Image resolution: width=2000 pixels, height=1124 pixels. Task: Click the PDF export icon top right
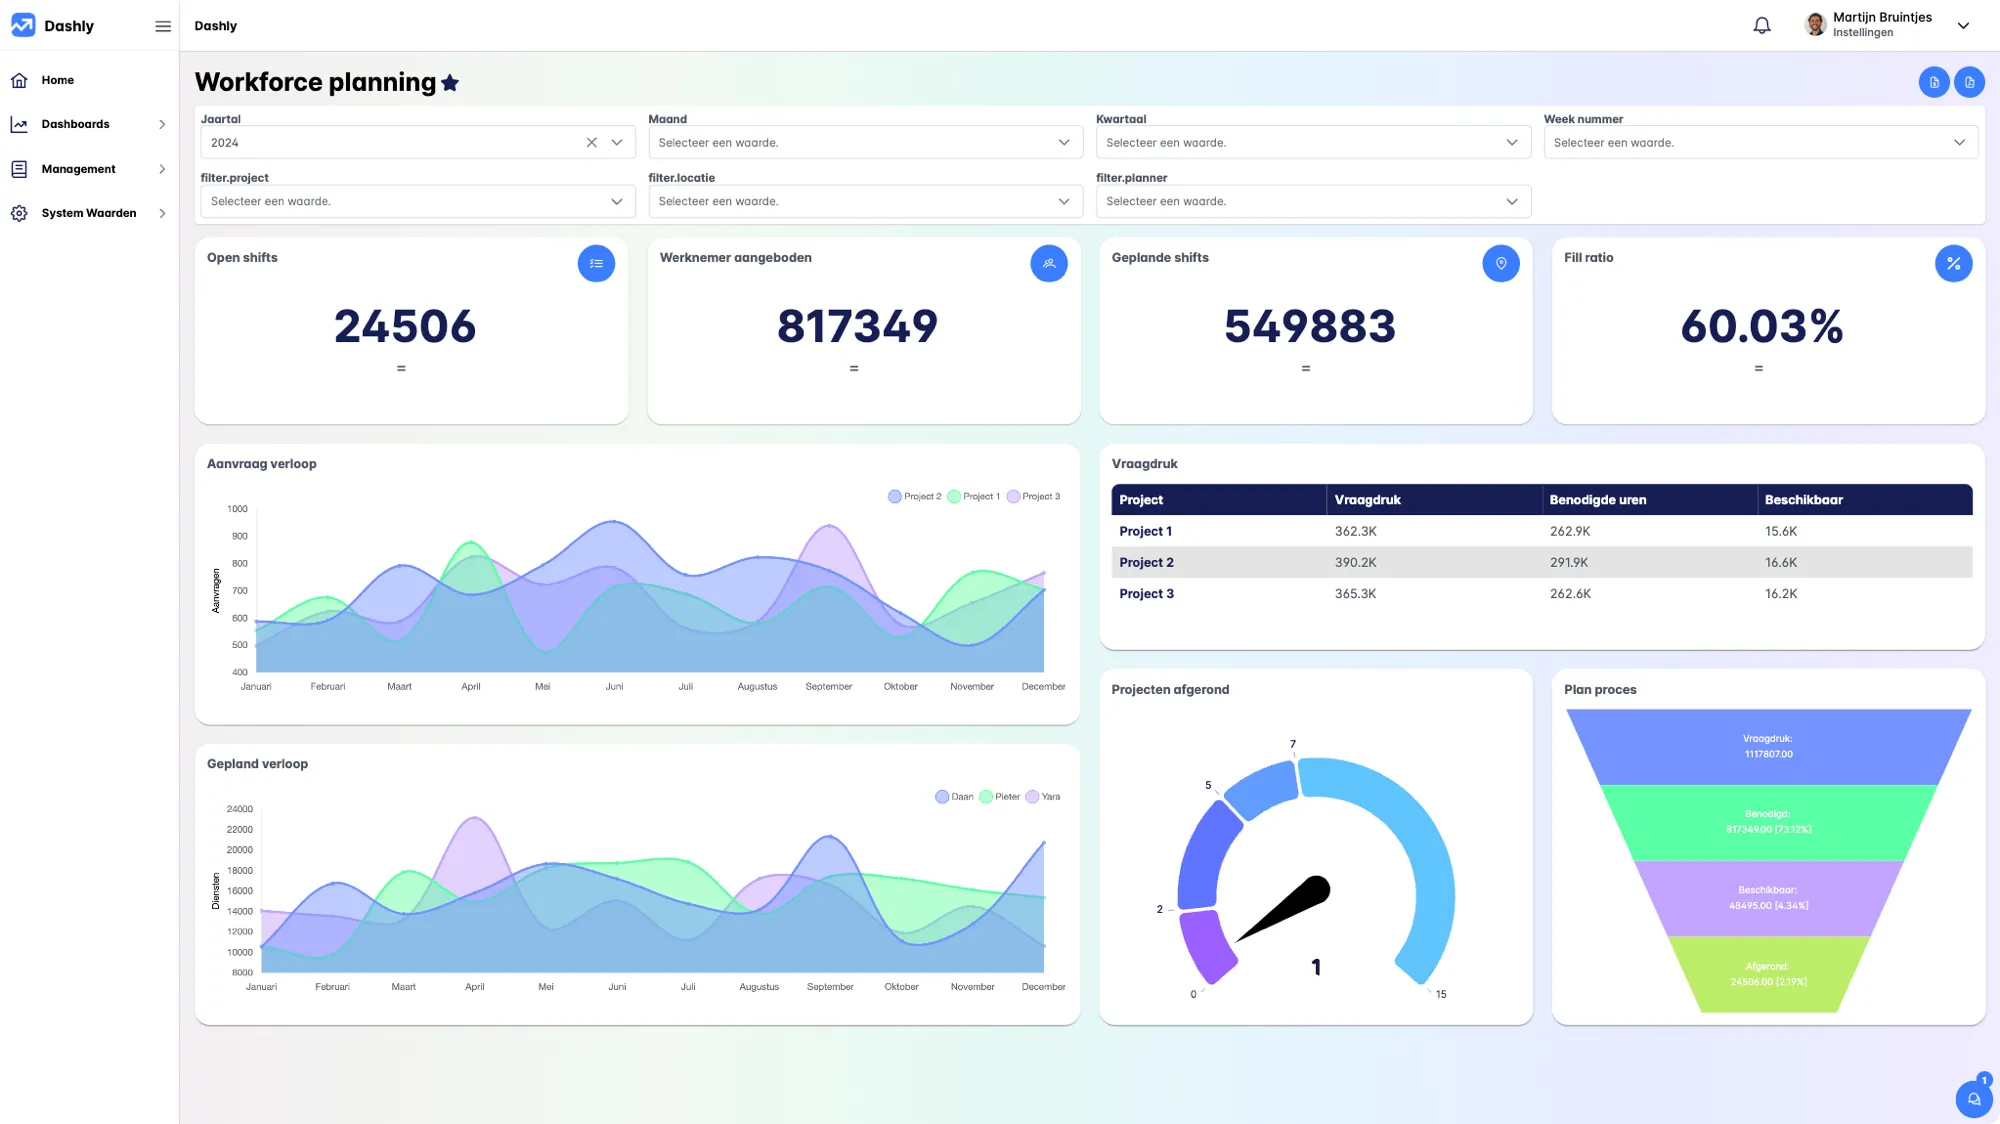(x=1969, y=82)
